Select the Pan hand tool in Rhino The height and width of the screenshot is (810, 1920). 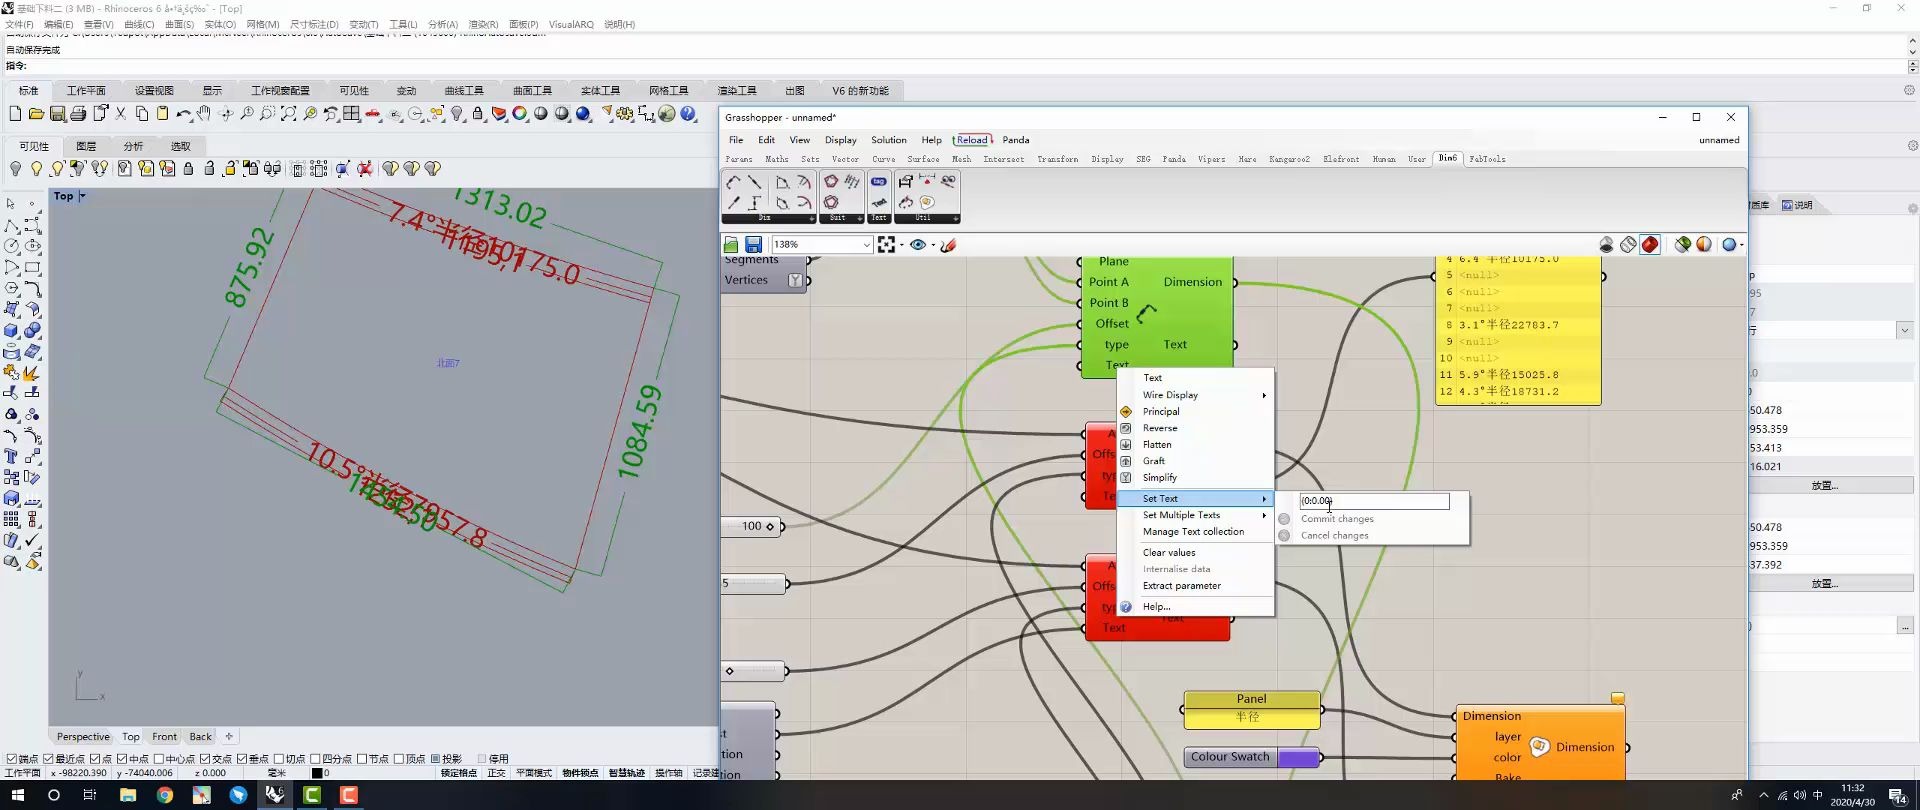204,114
